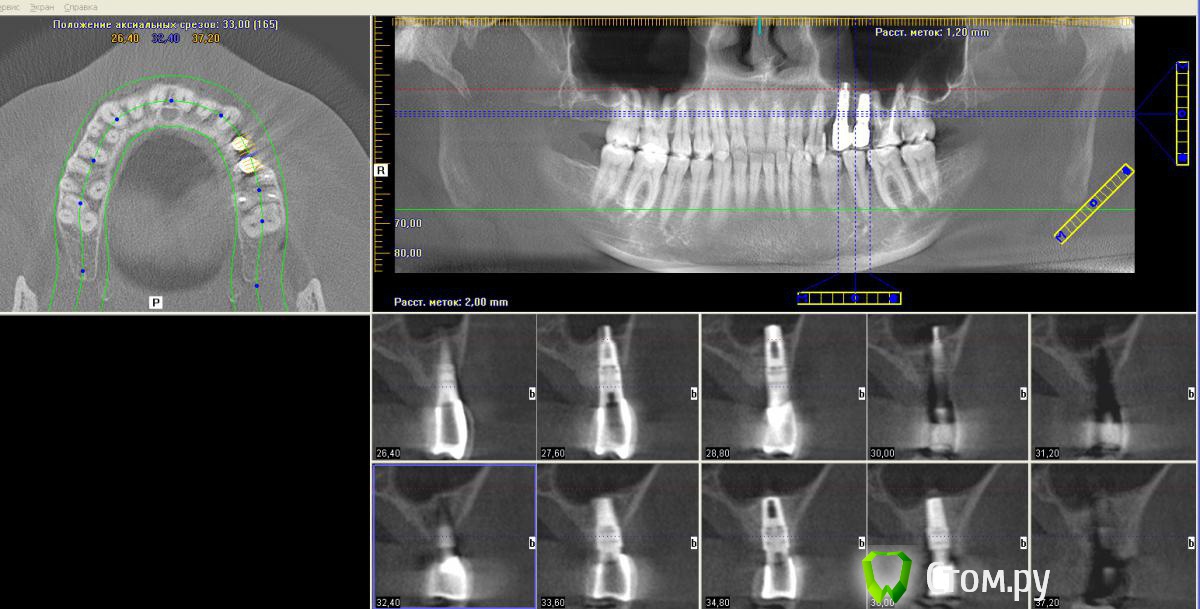Viewport: 1200px width, 609px height.
Task: Select highlighted cross-section slice 32,40
Action: pos(454,536)
